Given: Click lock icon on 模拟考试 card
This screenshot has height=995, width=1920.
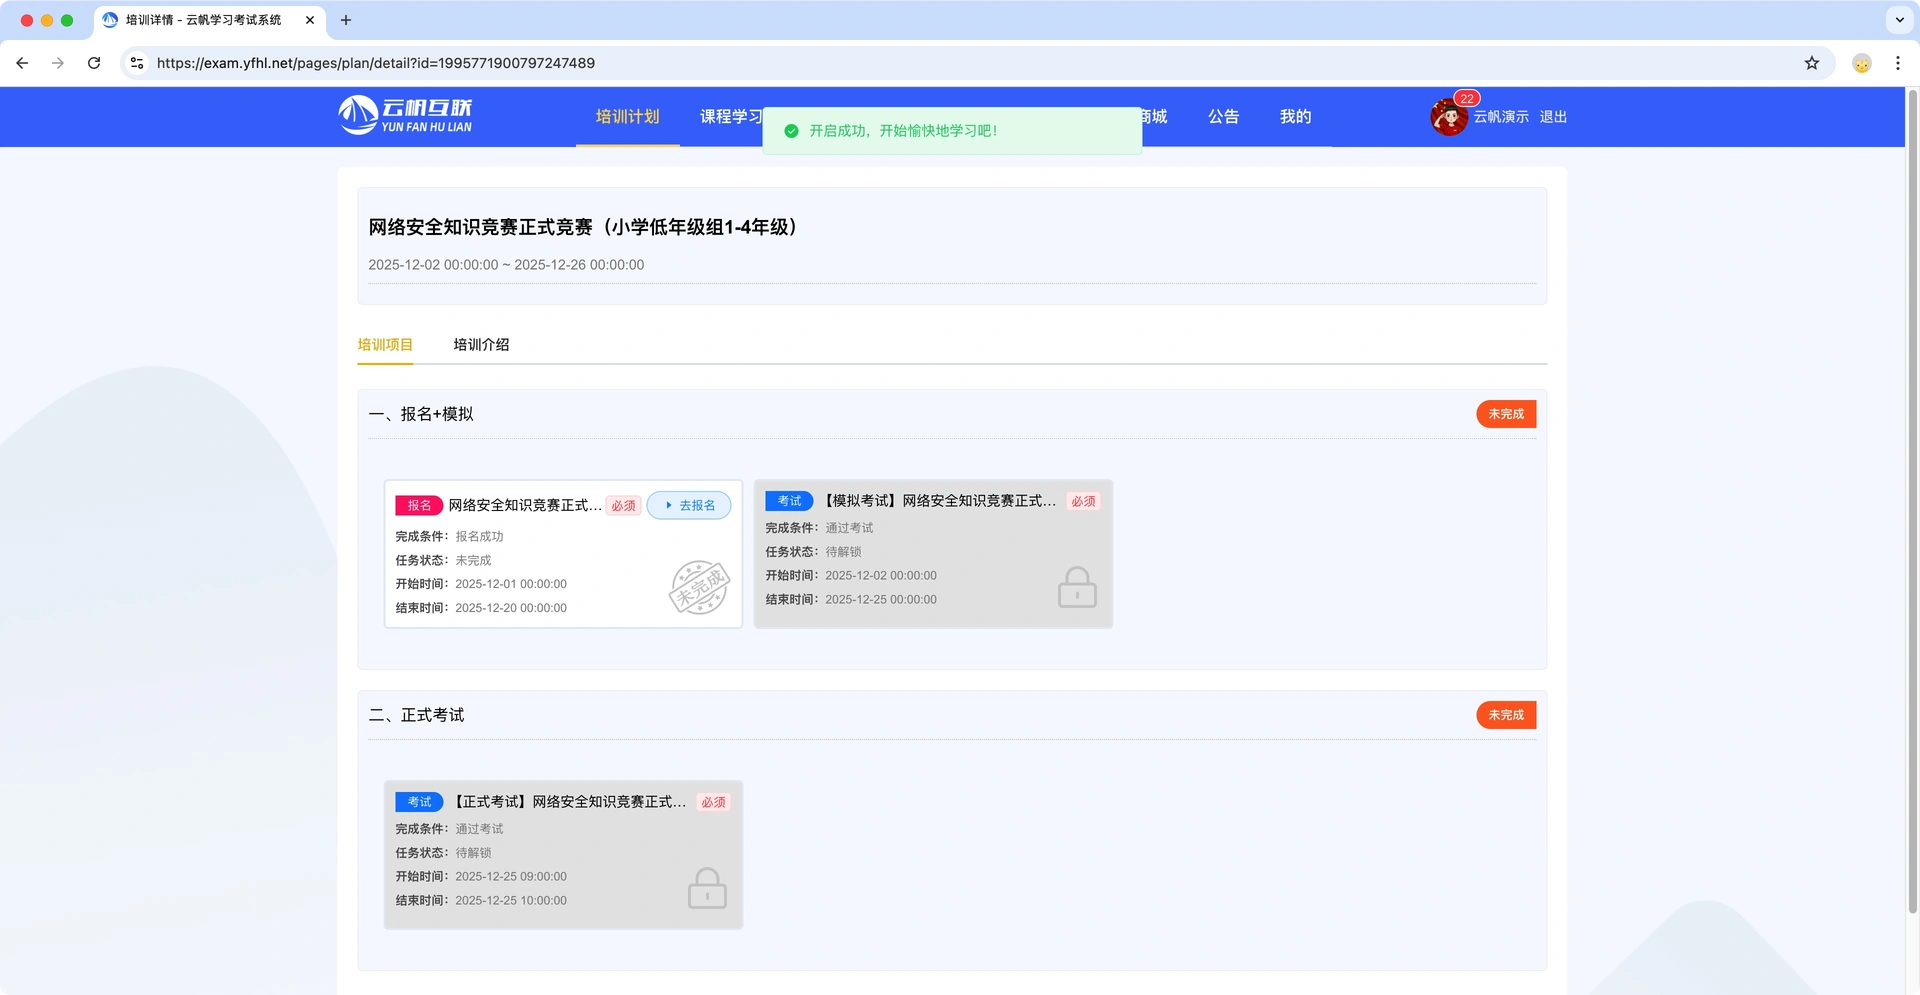Looking at the screenshot, I should pyautogui.click(x=1077, y=587).
